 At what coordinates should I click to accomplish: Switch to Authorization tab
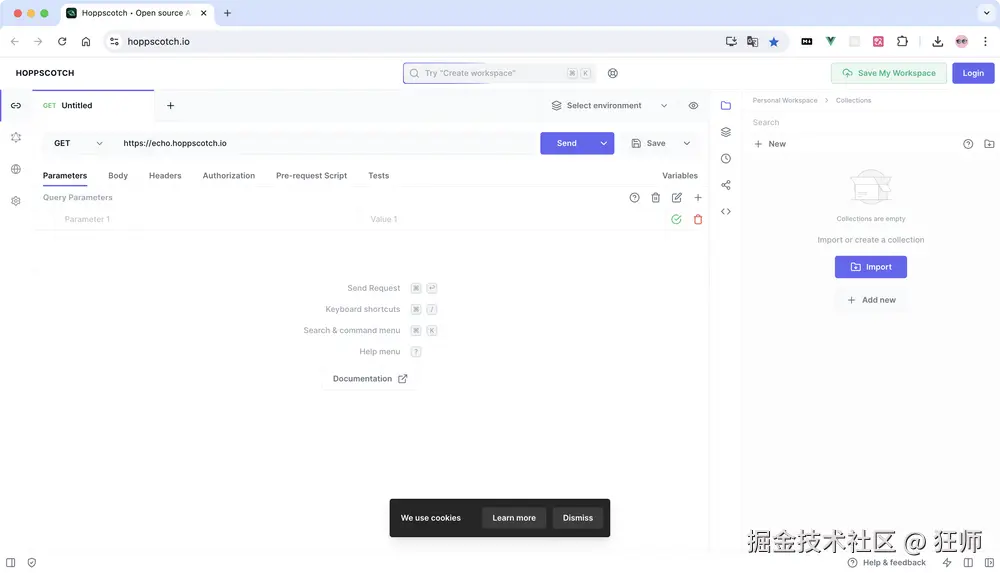tap(229, 175)
